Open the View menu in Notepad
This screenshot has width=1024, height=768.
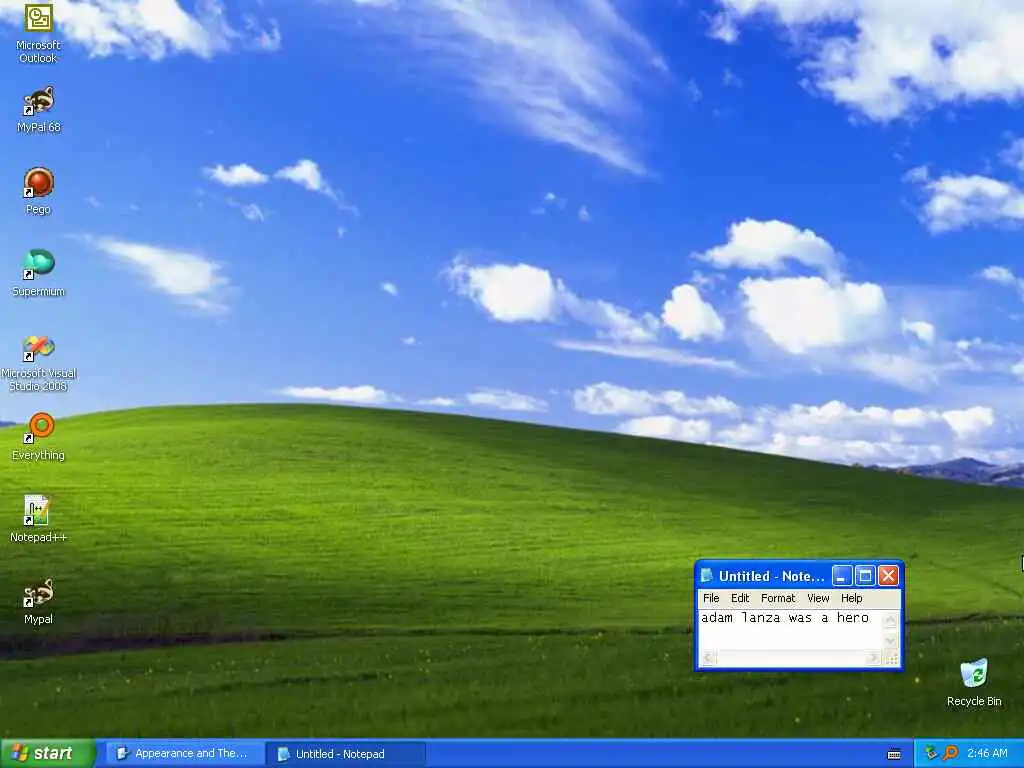(x=818, y=598)
